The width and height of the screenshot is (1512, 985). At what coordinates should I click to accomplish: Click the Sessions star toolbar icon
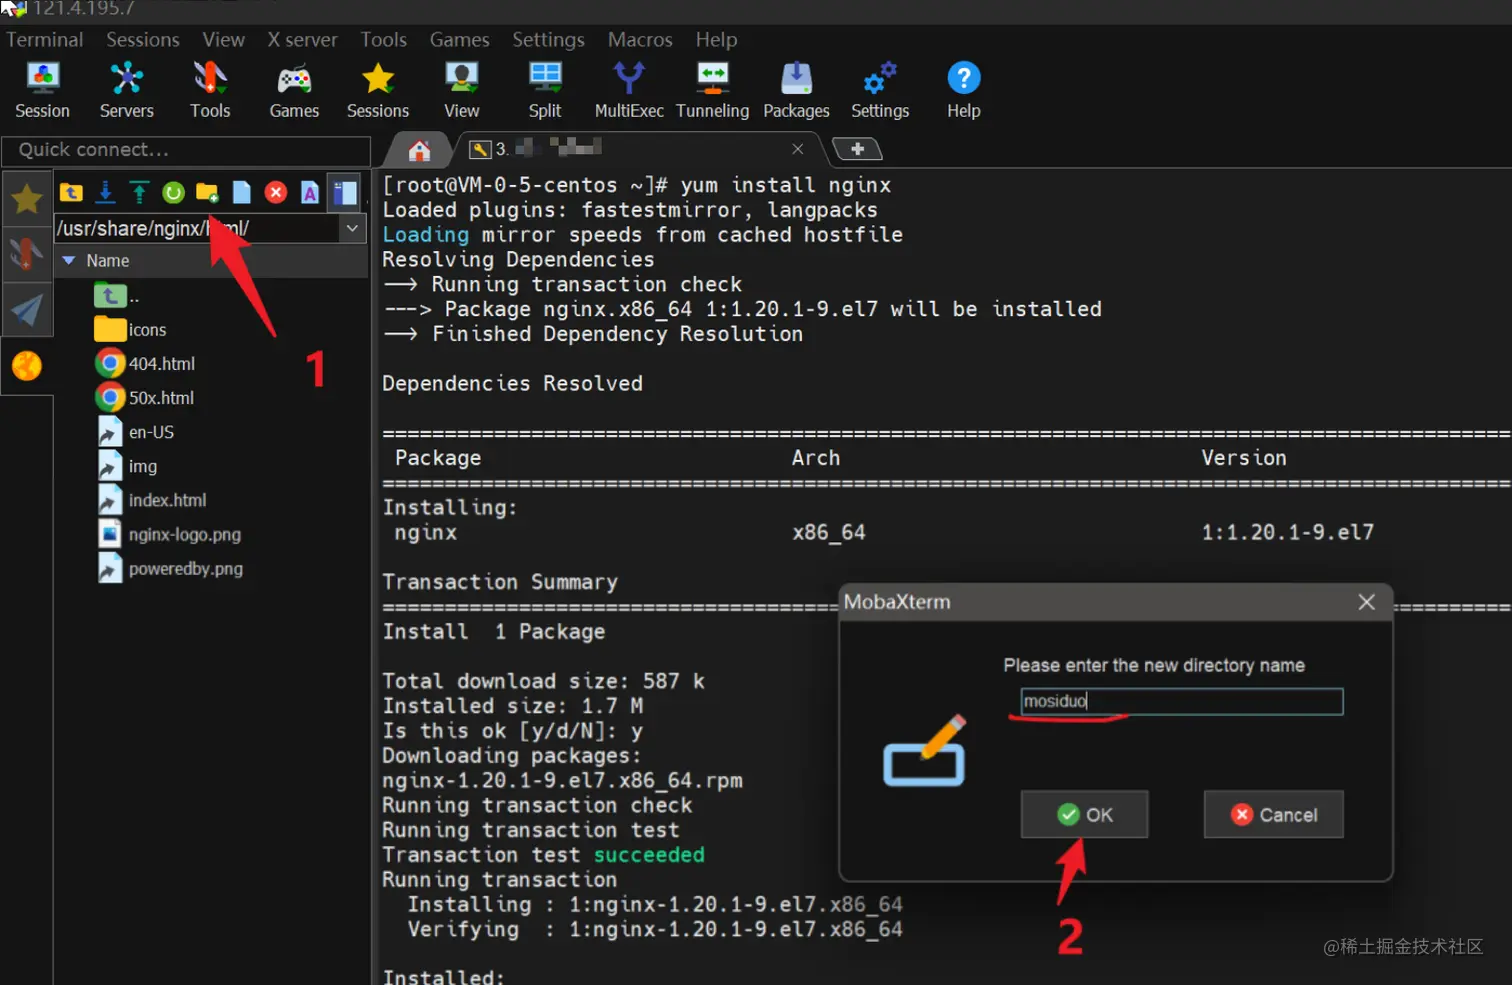378,89
